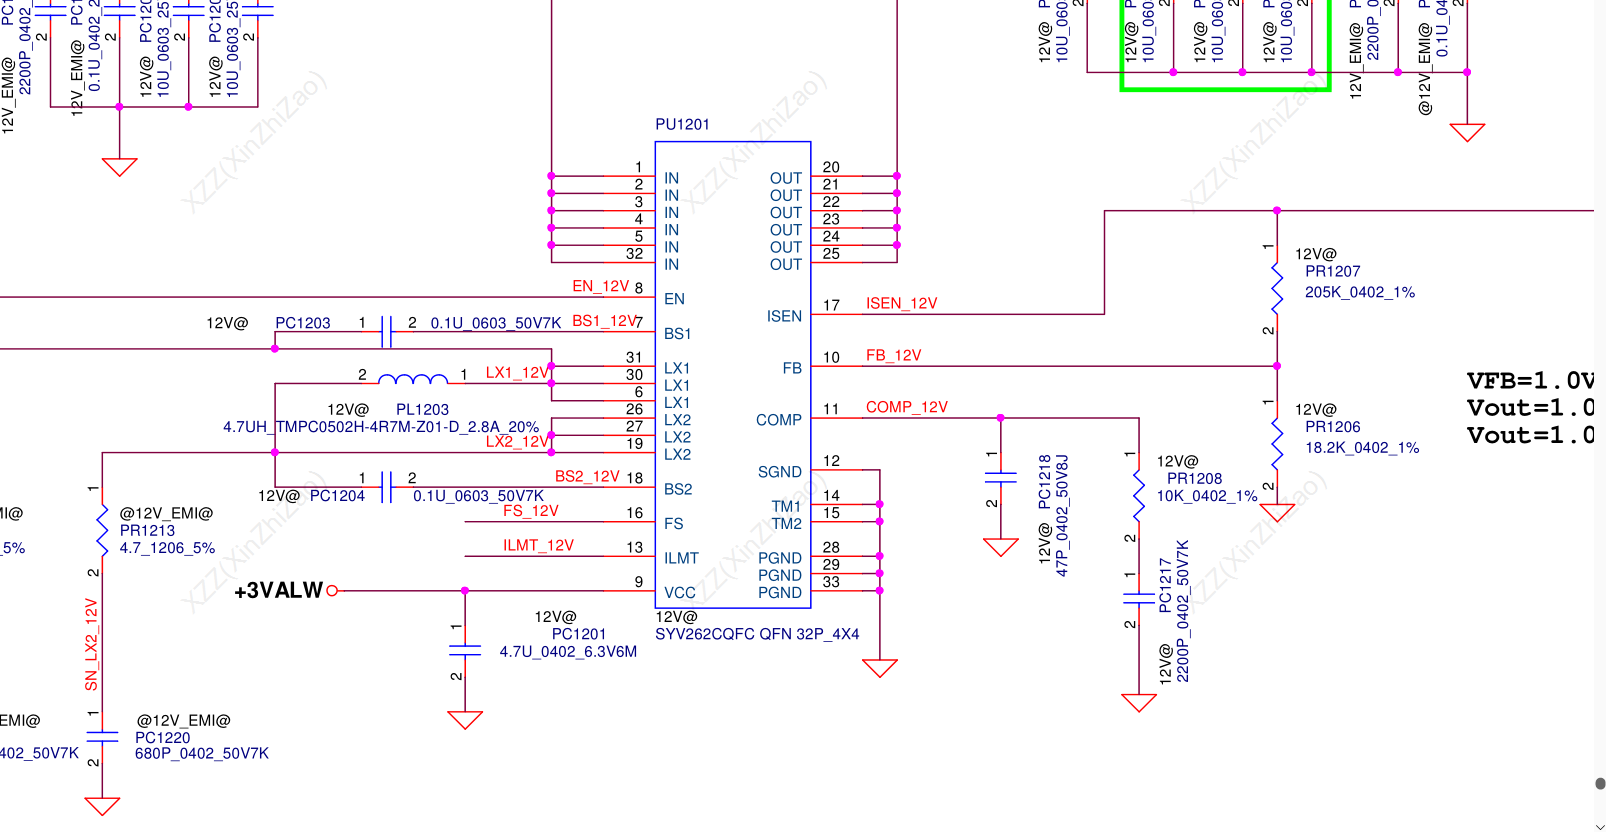Screen dimensions: 1606x832
Task: Click the FS pin name inside PU1201
Action: [x=674, y=524]
